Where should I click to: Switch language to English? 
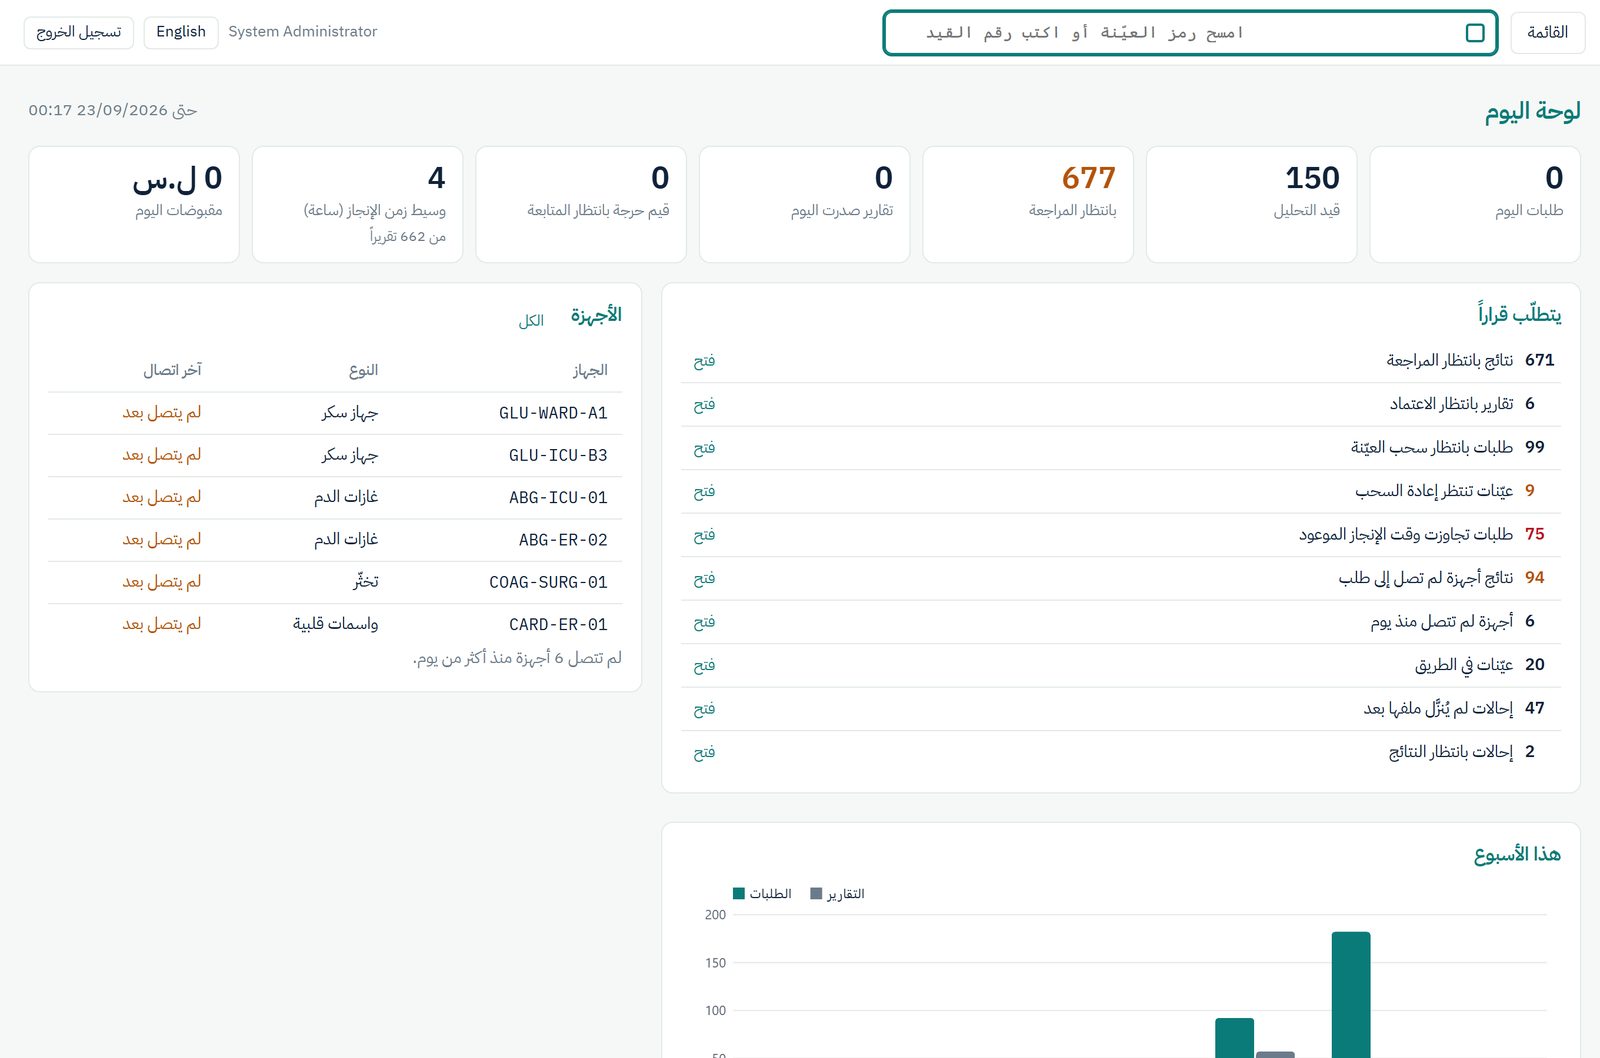point(181,32)
